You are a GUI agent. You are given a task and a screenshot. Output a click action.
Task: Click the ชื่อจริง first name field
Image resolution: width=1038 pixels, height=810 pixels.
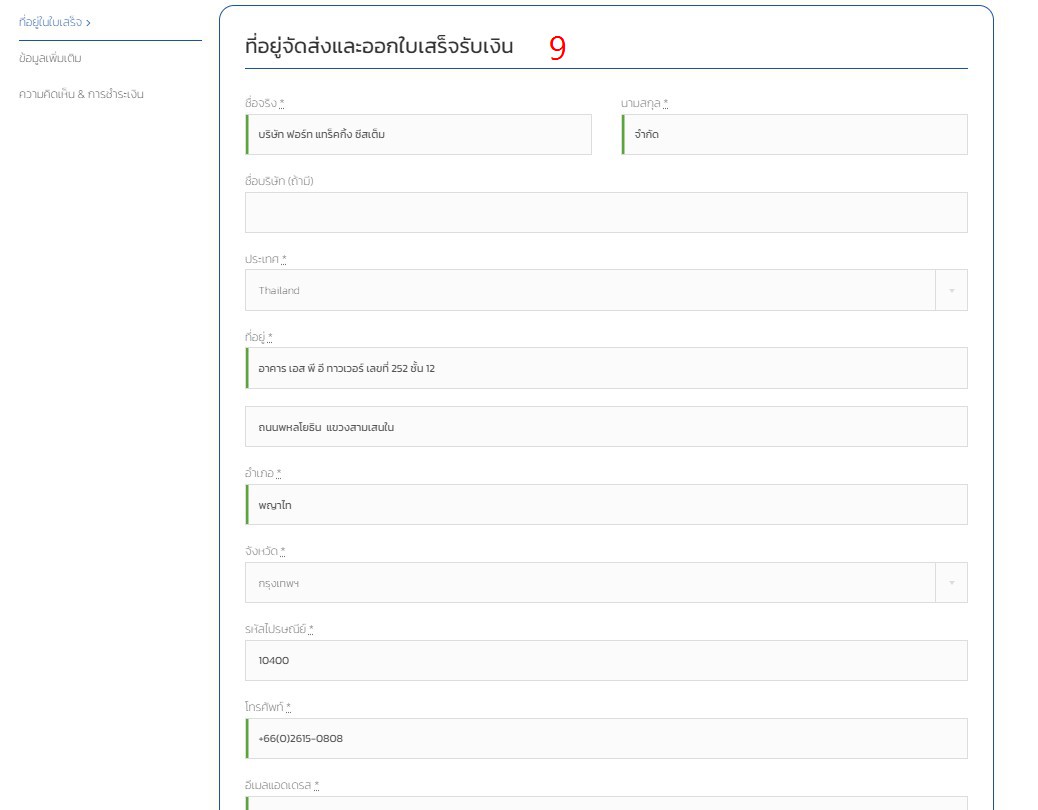(418, 134)
